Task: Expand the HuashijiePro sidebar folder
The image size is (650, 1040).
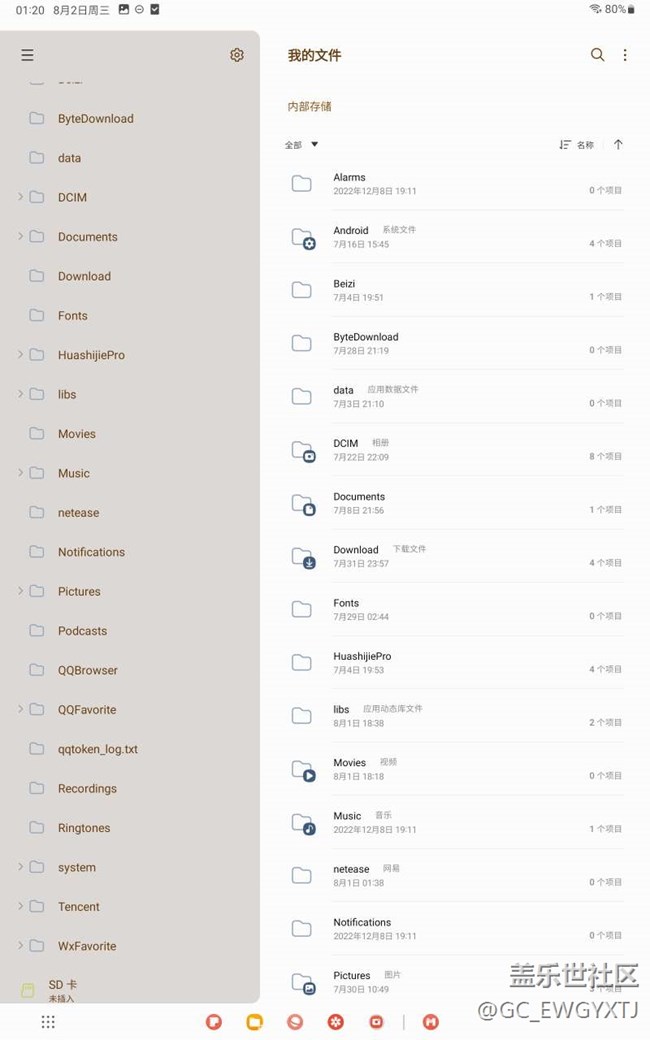Action: [21, 355]
